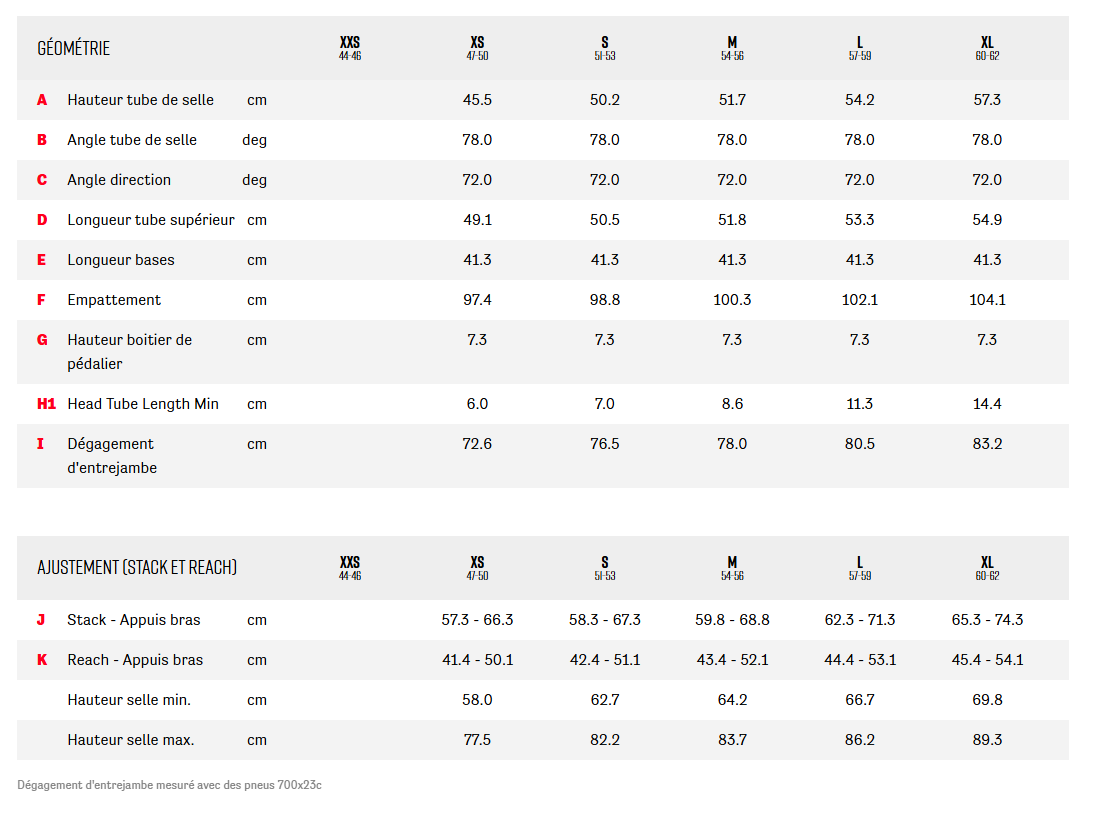Select the saddle height value 89.3
This screenshot has height=816, width=1094.
[x=987, y=740]
